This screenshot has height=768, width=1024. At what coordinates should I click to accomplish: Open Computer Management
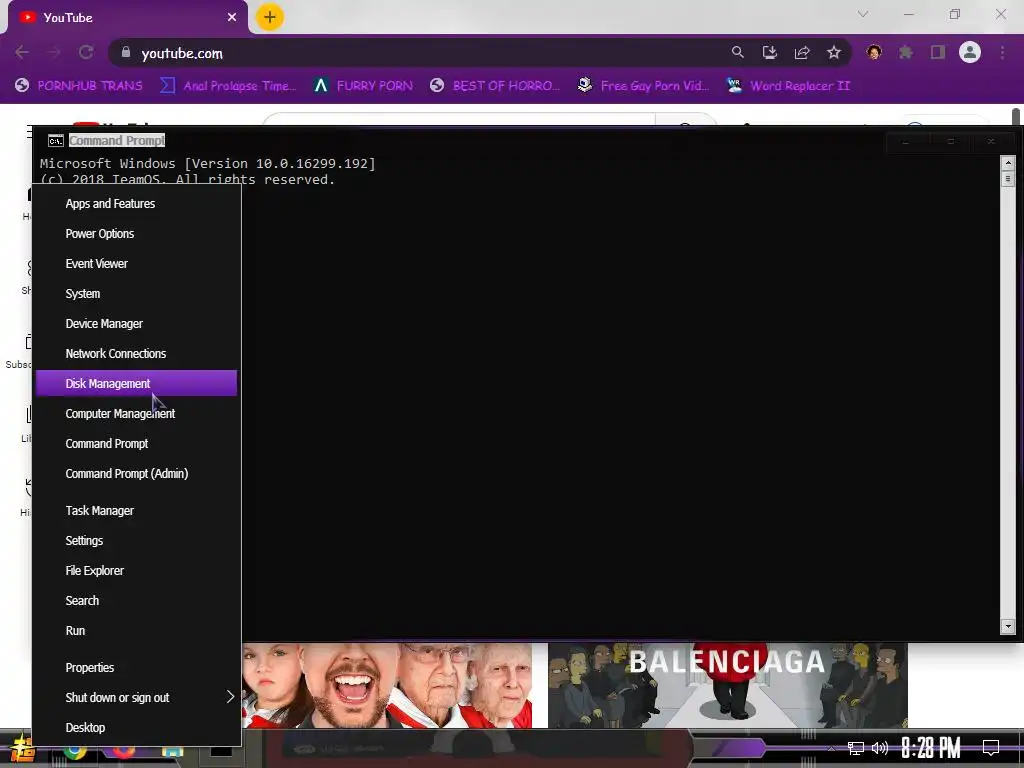click(x=136, y=414)
